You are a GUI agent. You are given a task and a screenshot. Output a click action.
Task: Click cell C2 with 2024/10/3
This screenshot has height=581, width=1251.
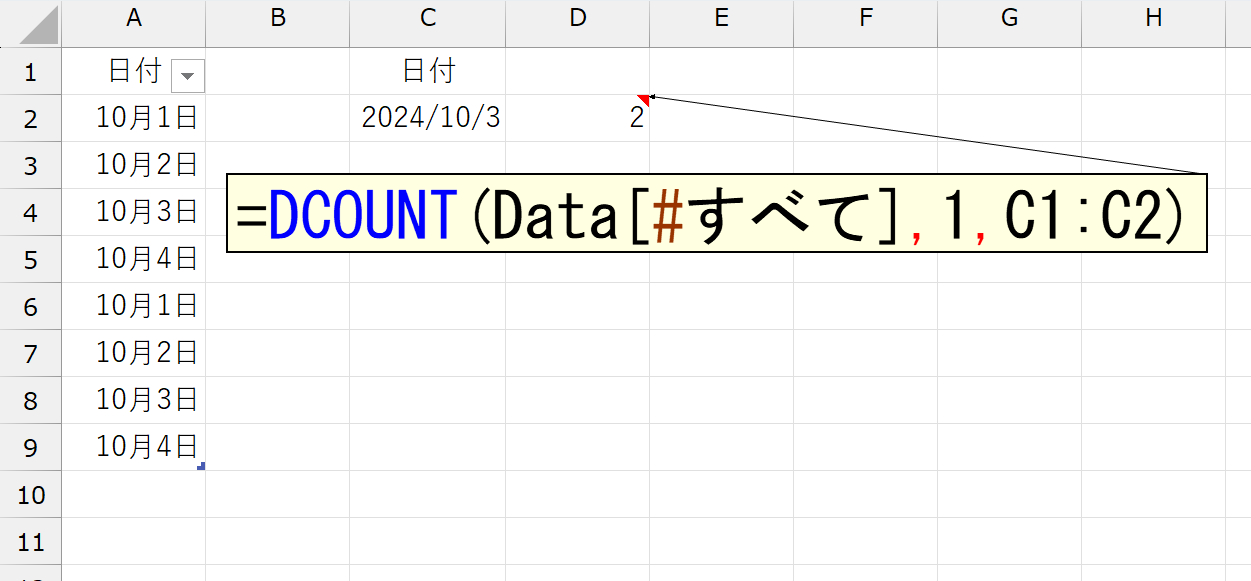click(x=428, y=118)
